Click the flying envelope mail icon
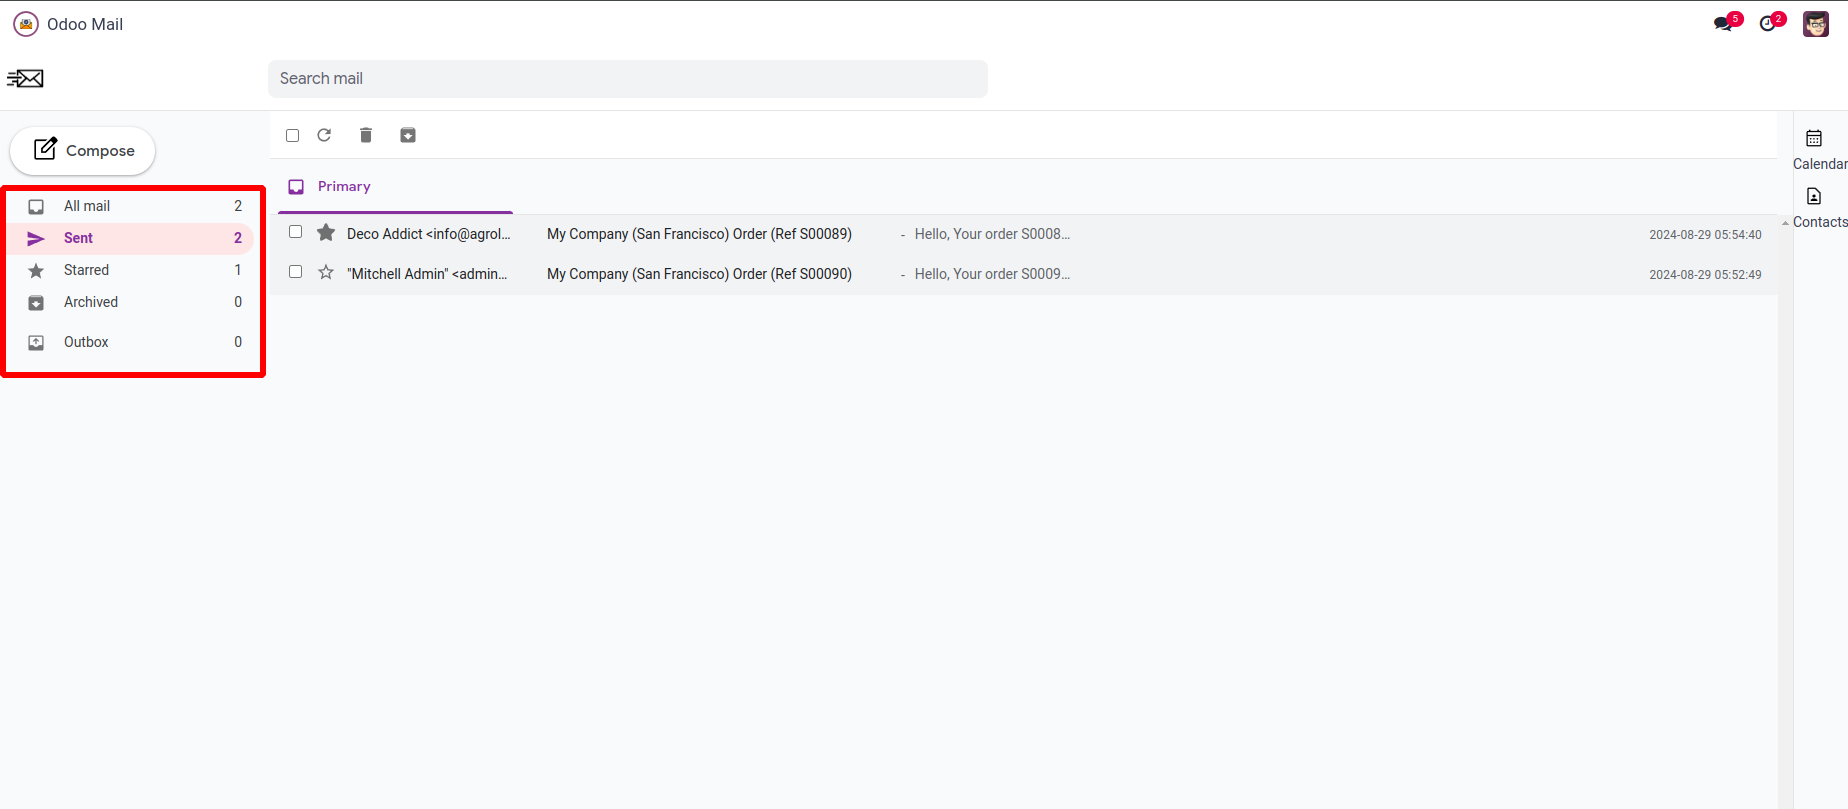The image size is (1848, 809). point(25,78)
